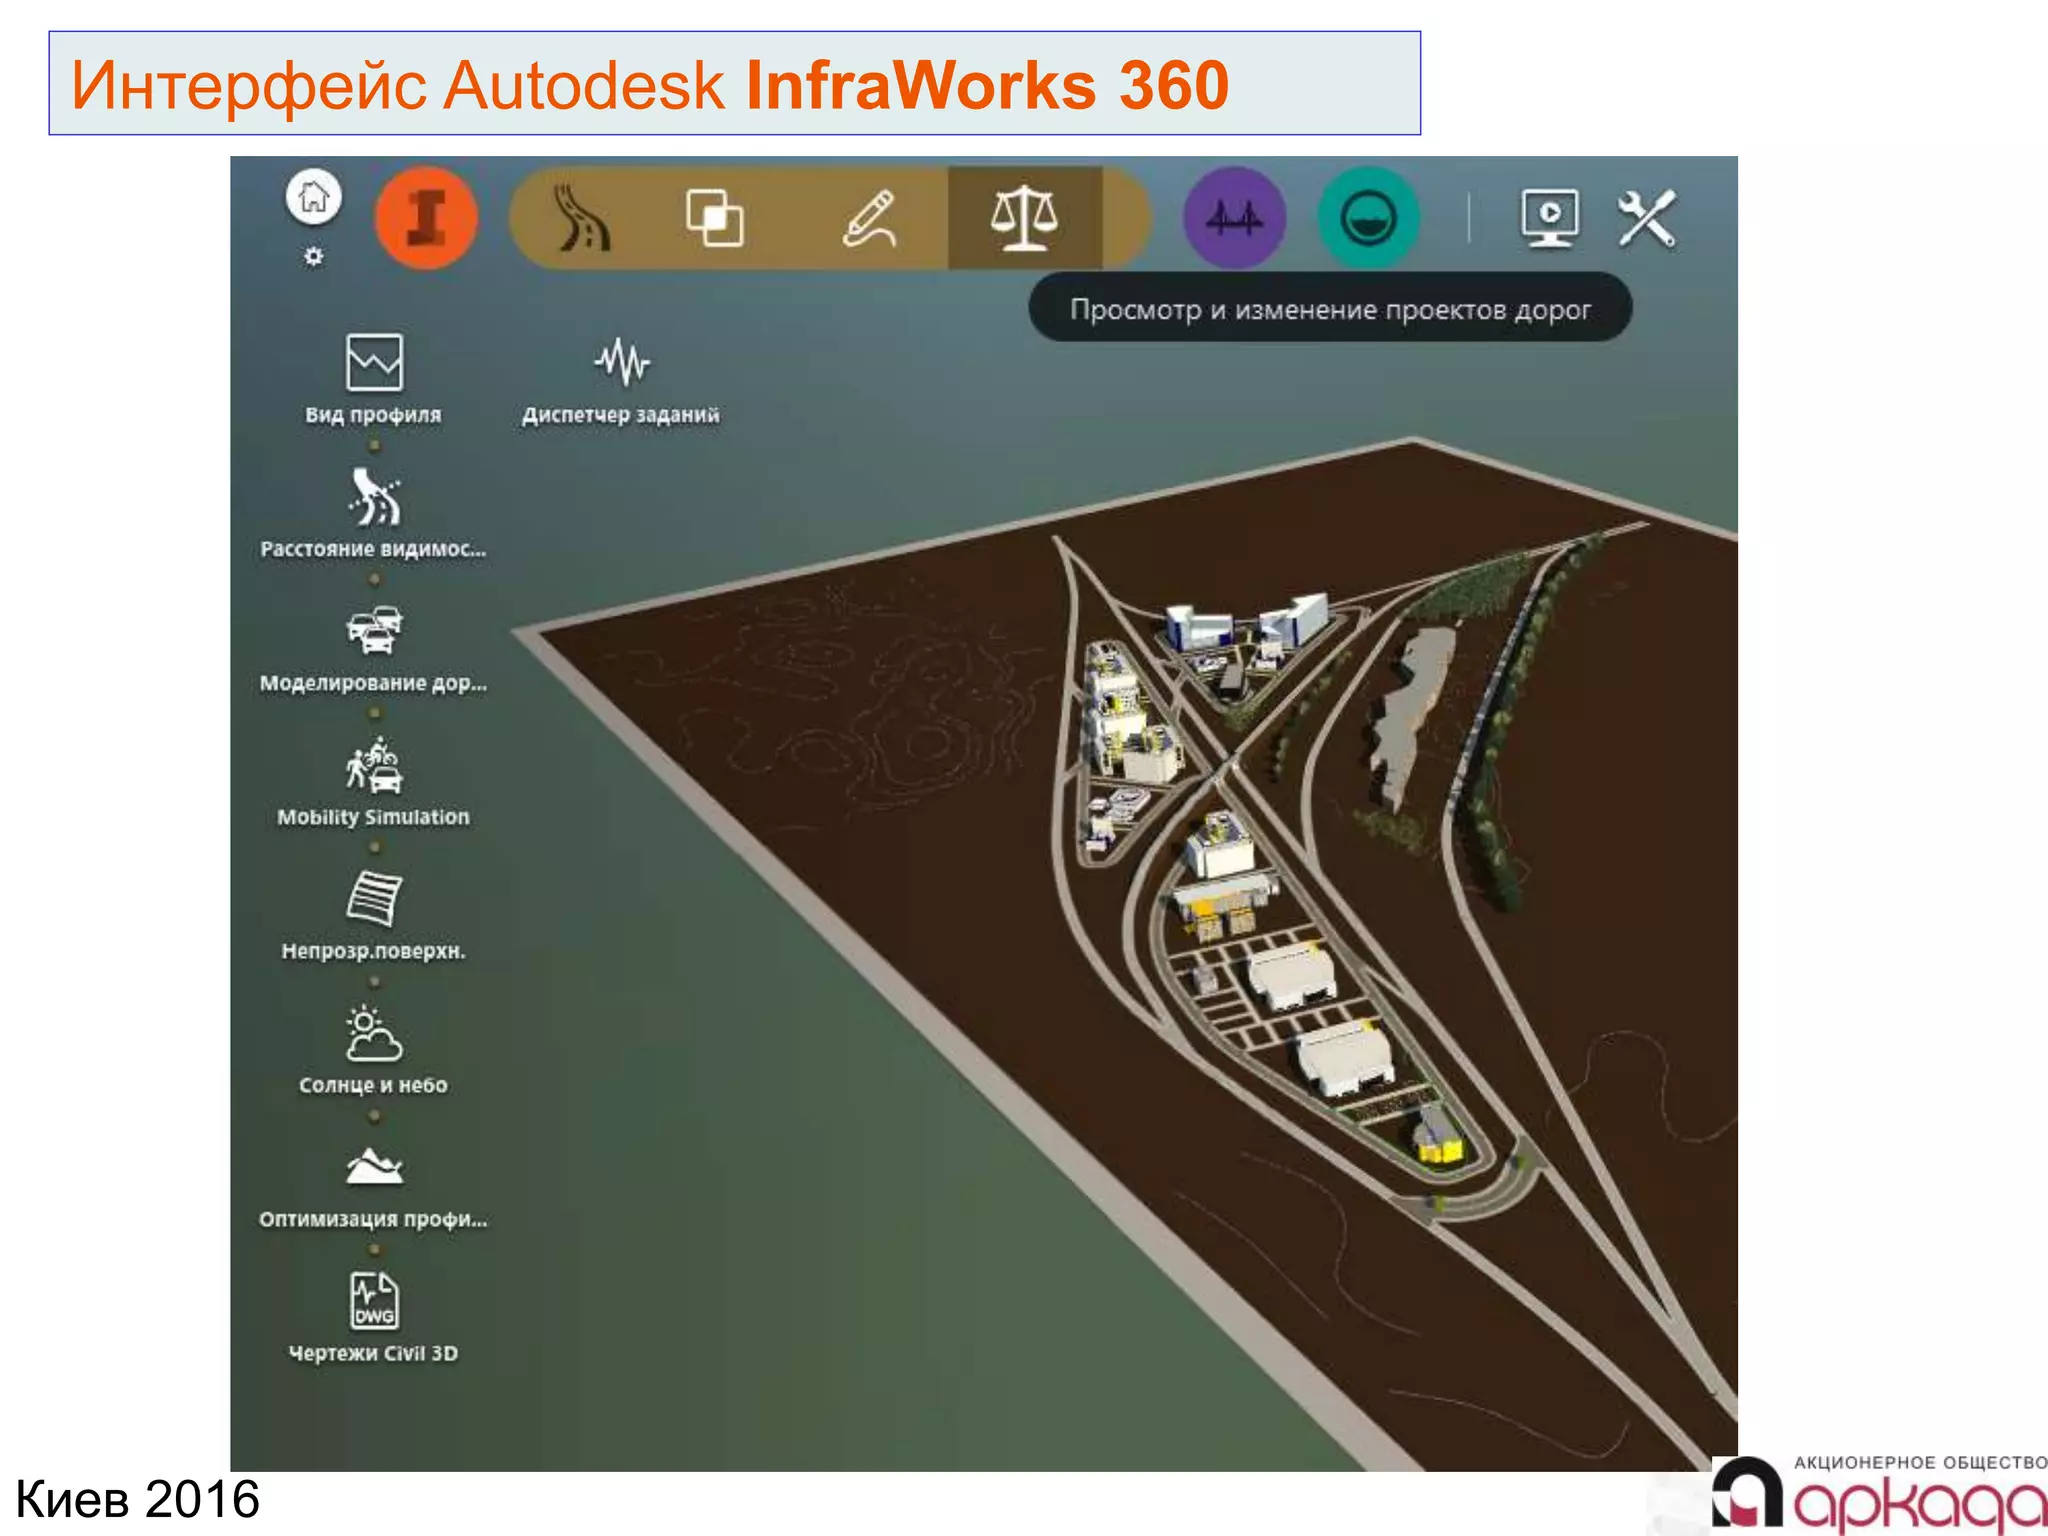
Task: Select the road design winding-road toolbar icon
Action: click(x=582, y=217)
